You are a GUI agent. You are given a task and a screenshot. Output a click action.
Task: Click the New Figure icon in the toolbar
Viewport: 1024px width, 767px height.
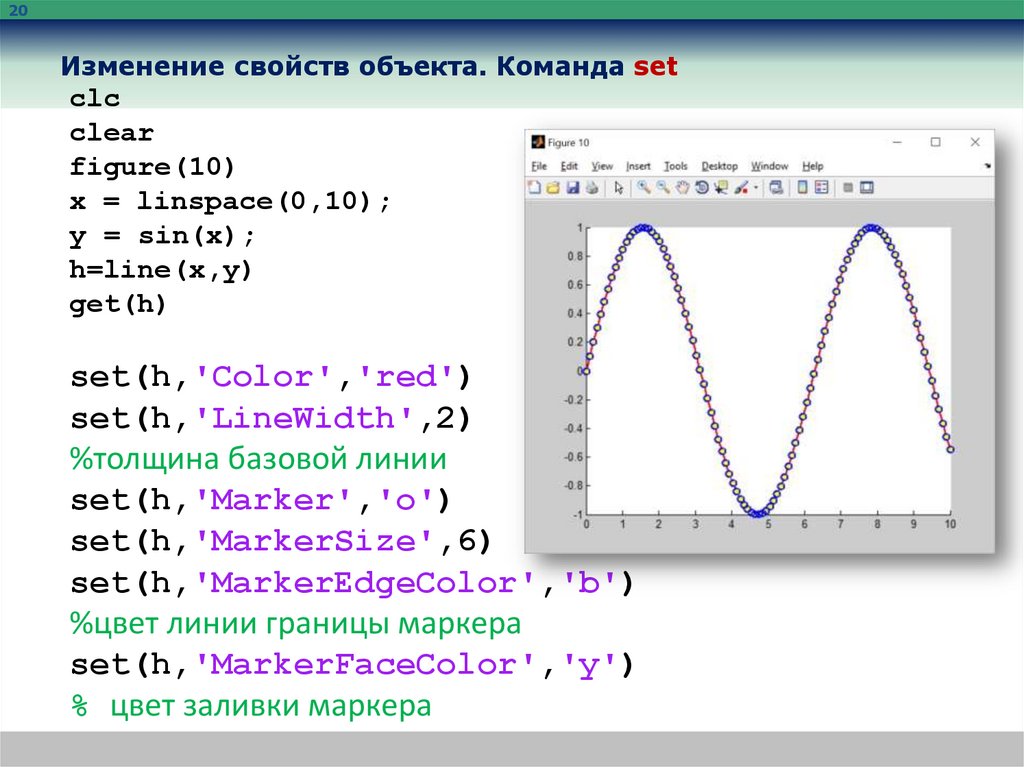(534, 188)
